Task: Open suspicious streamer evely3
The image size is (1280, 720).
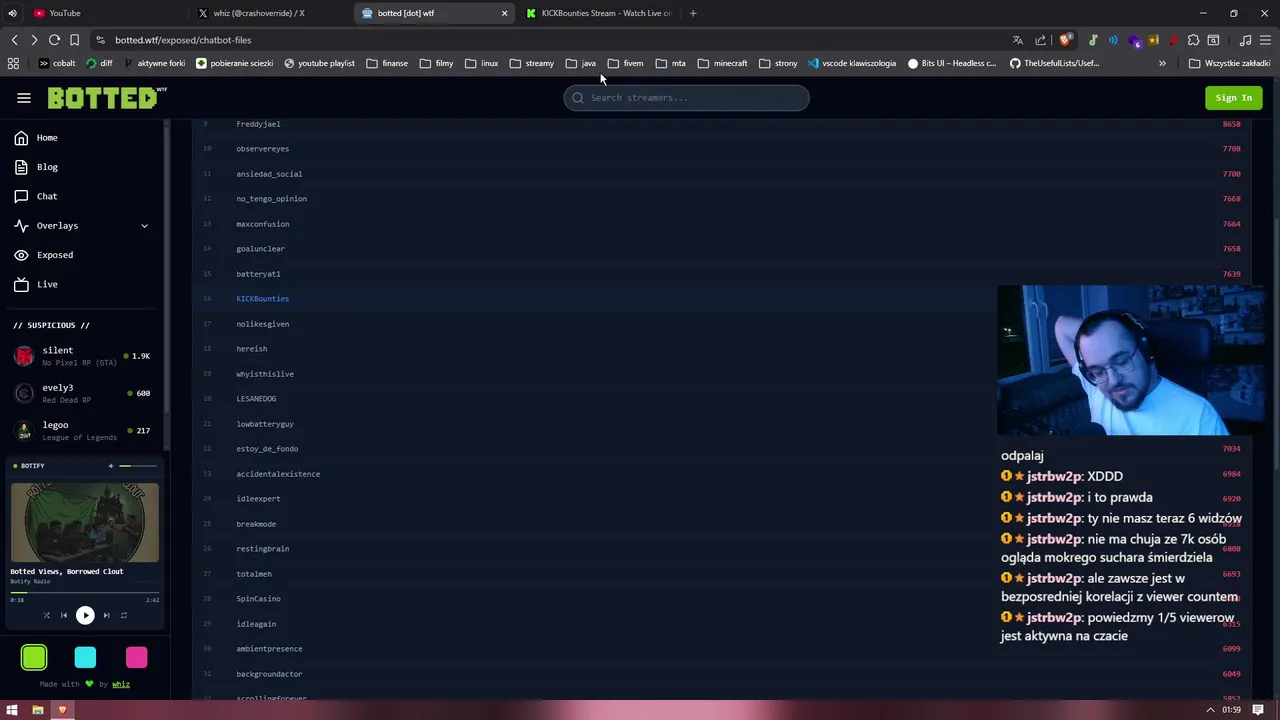Action: pyautogui.click(x=82, y=393)
